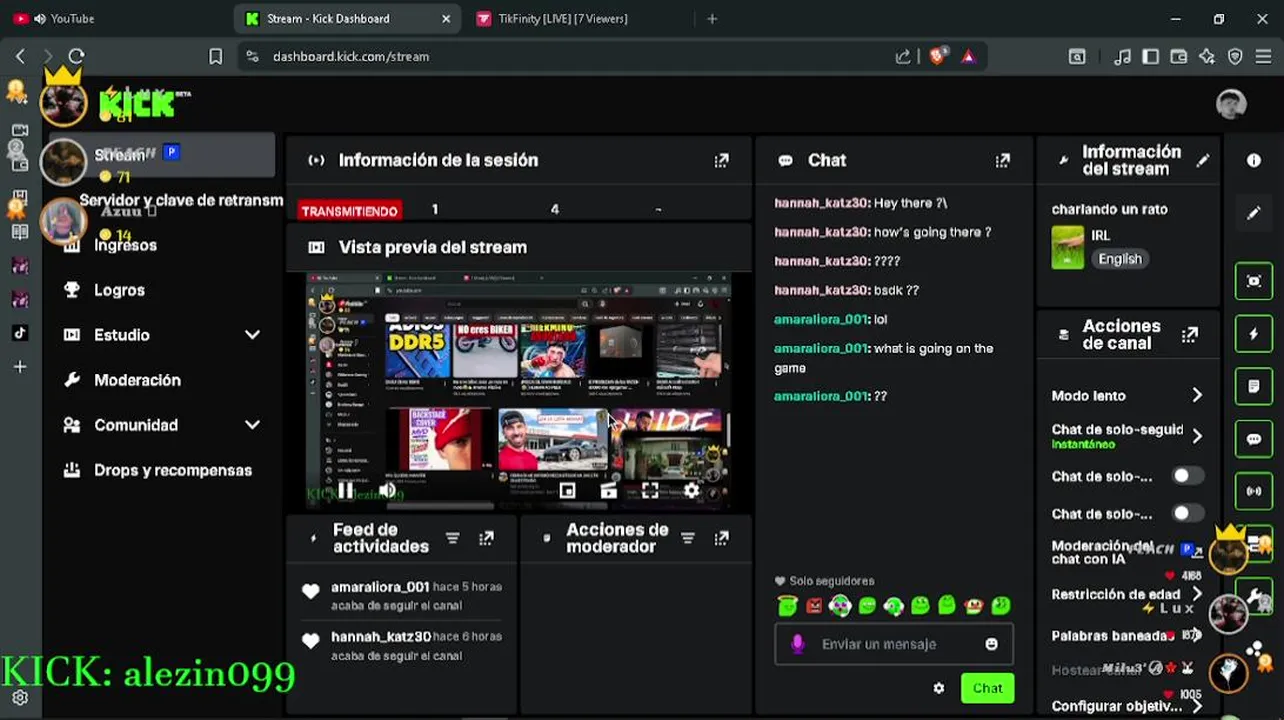Click the document icon in right rail

1254,386
